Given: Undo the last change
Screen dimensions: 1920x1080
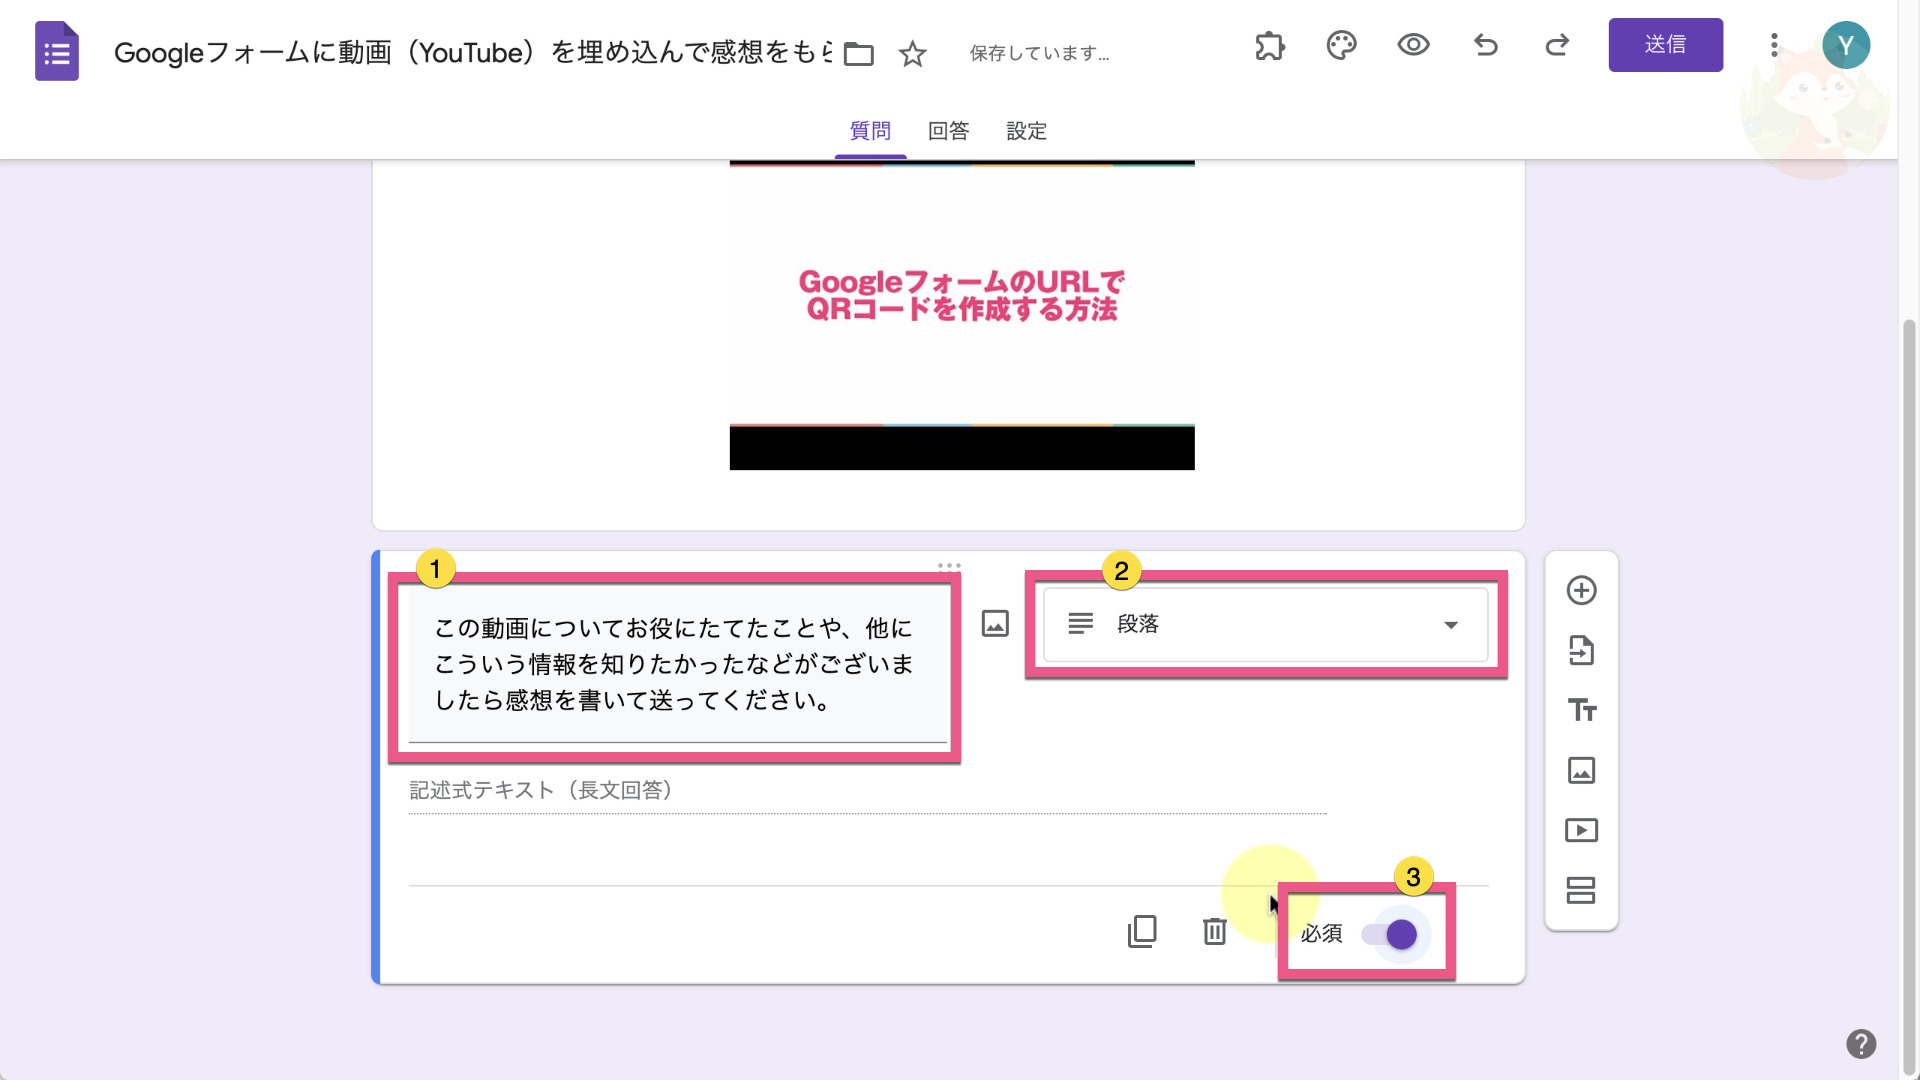Looking at the screenshot, I should [1486, 45].
